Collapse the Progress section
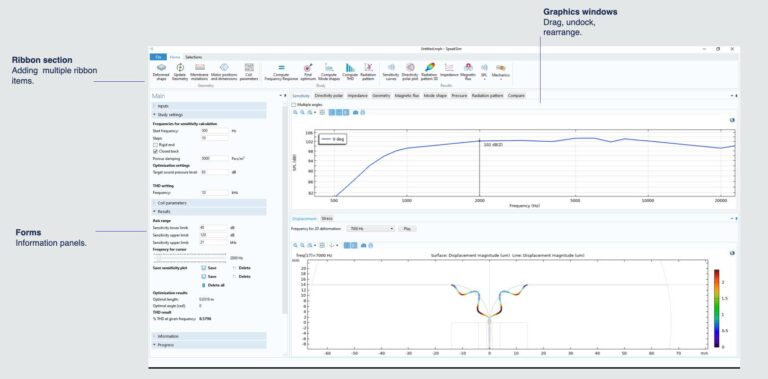768x379 pixels. click(x=210, y=345)
